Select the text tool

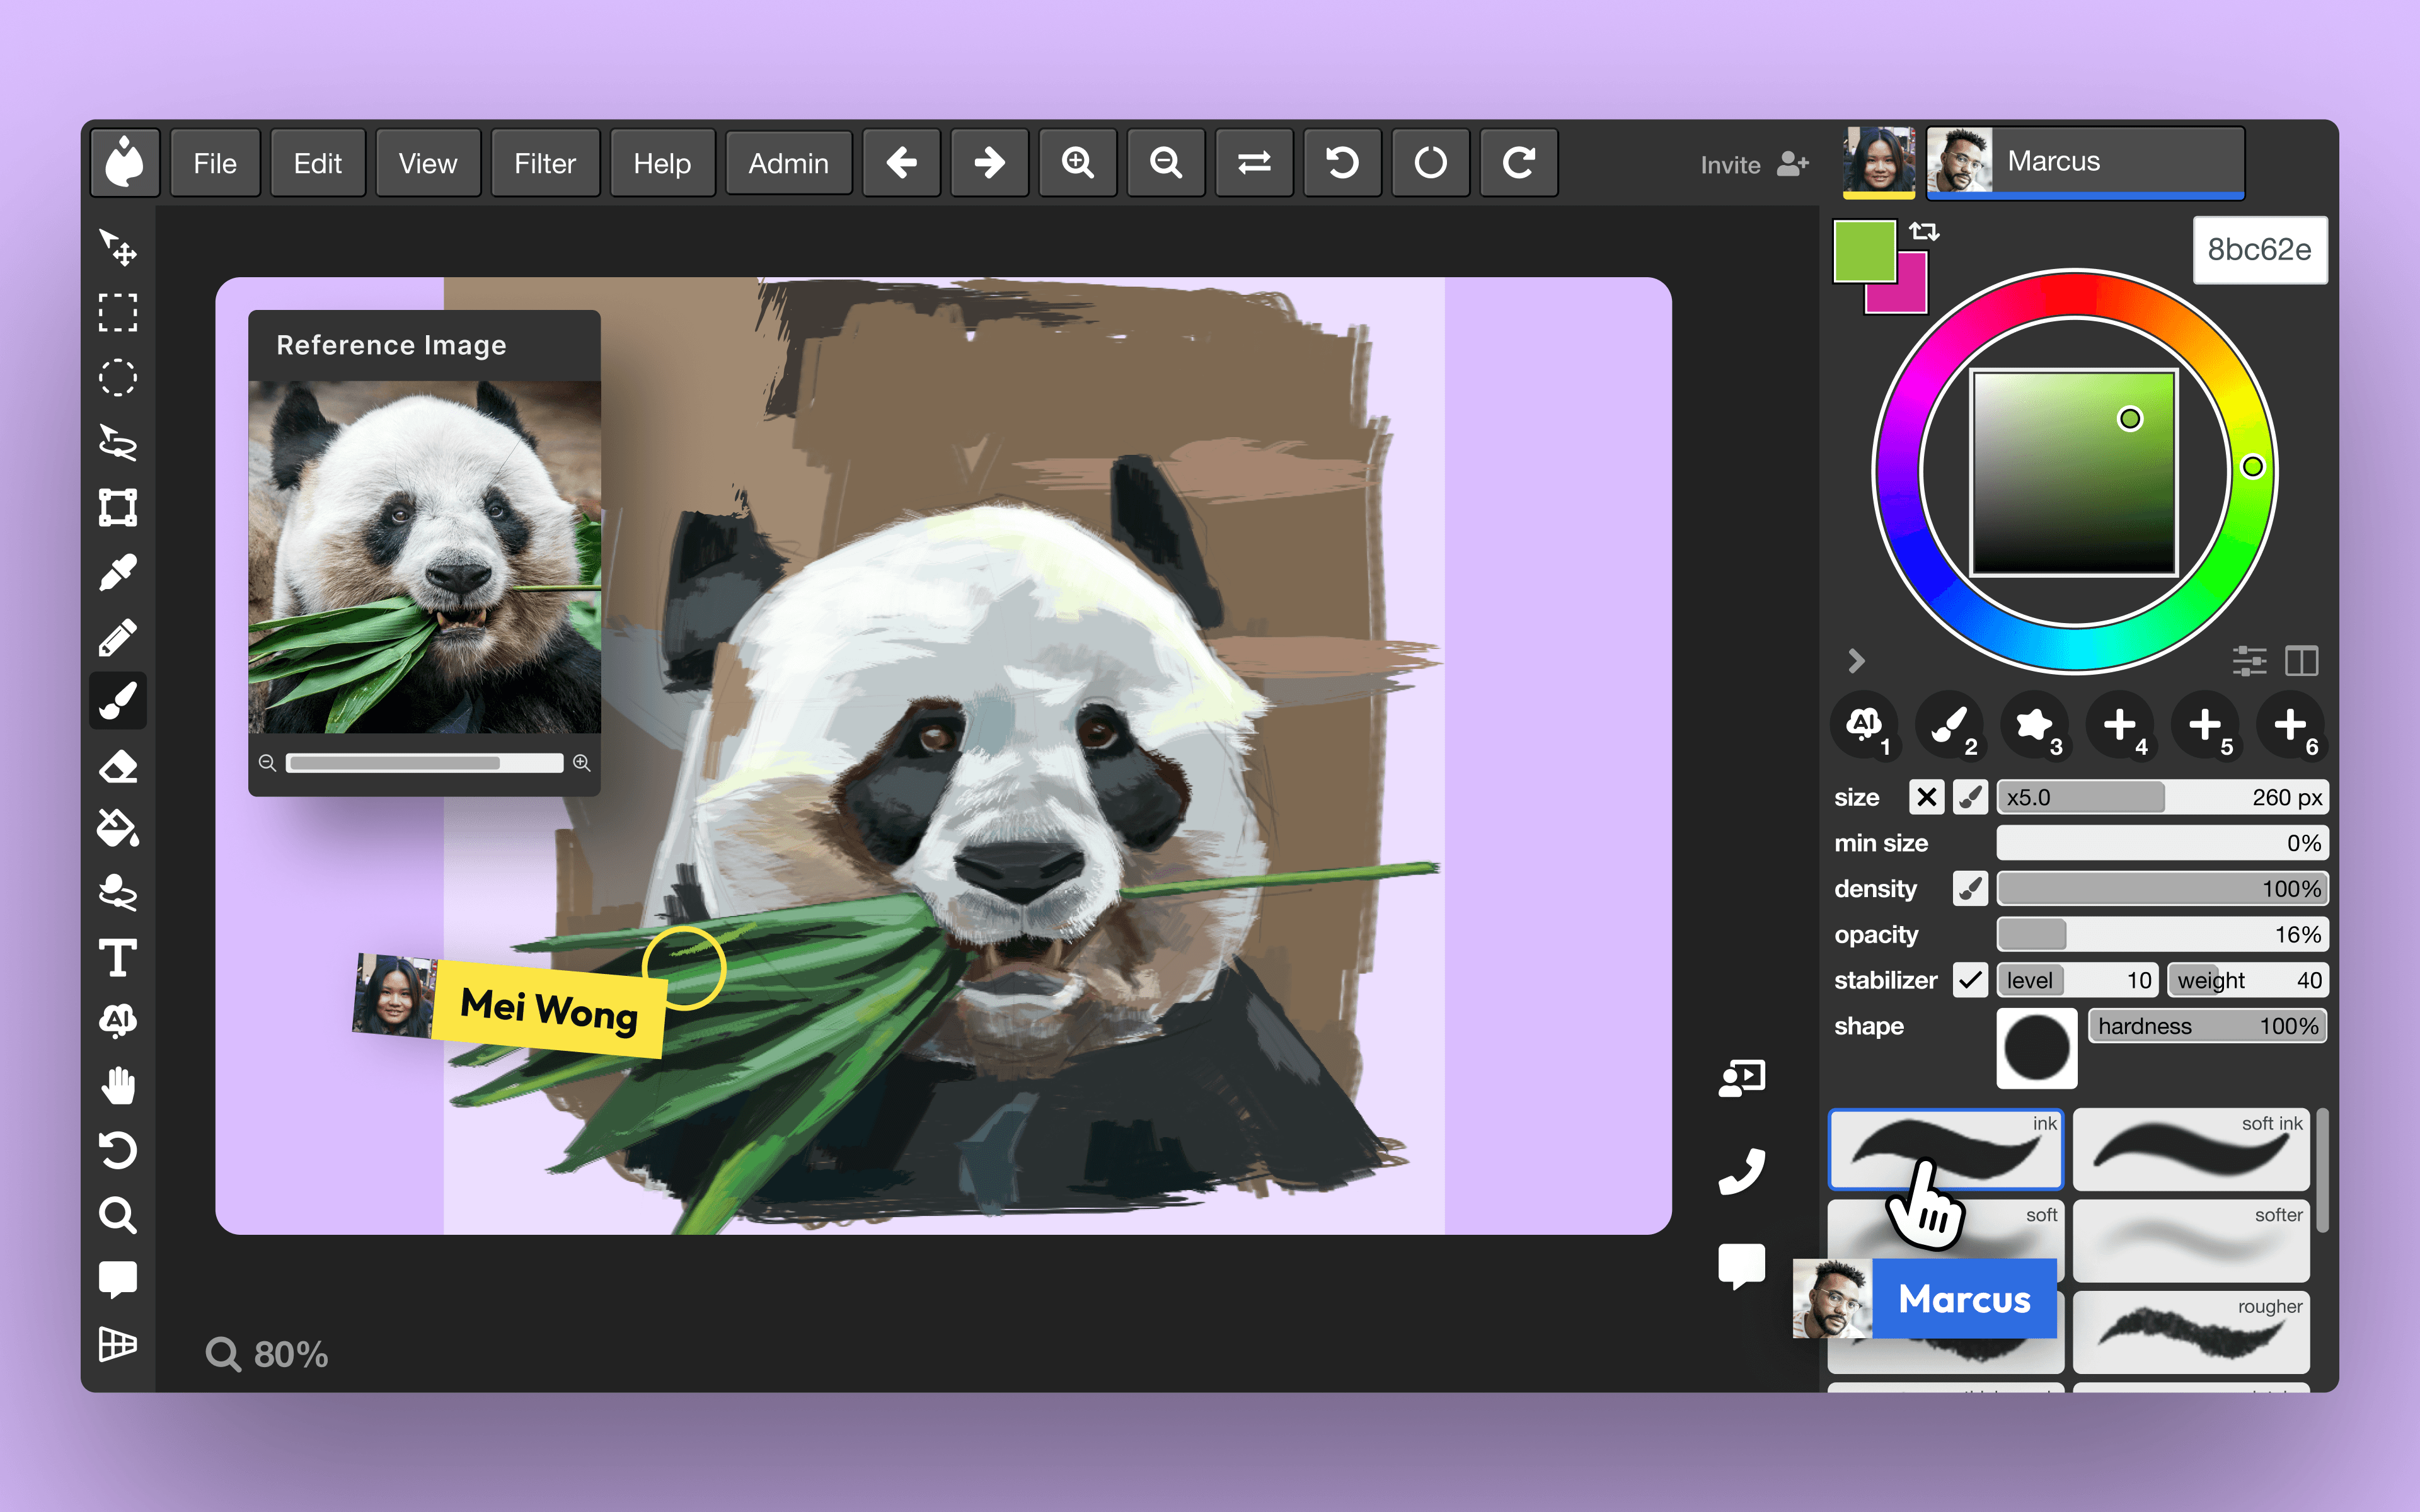pyautogui.click(x=118, y=957)
